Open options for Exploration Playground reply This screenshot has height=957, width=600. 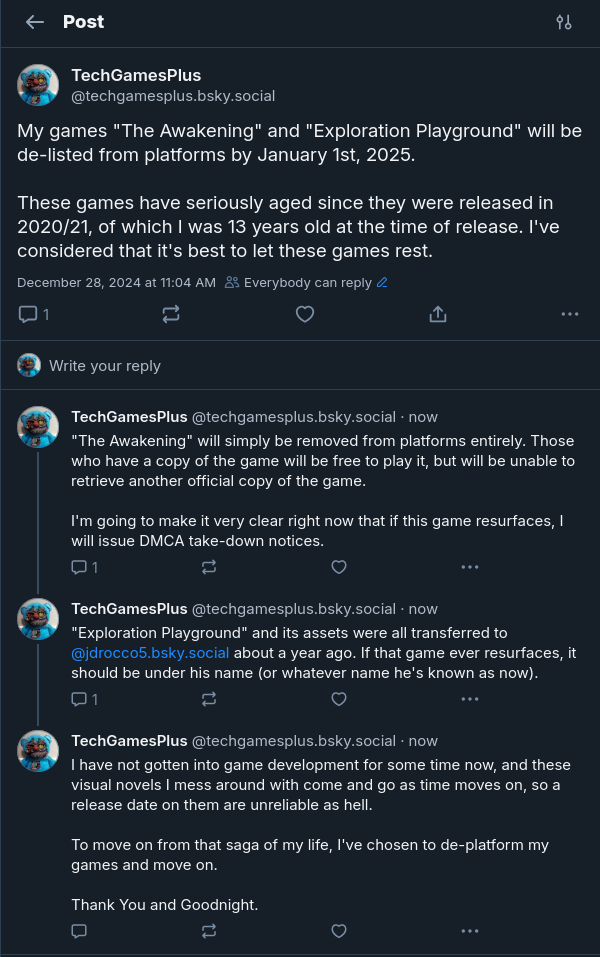click(x=470, y=699)
